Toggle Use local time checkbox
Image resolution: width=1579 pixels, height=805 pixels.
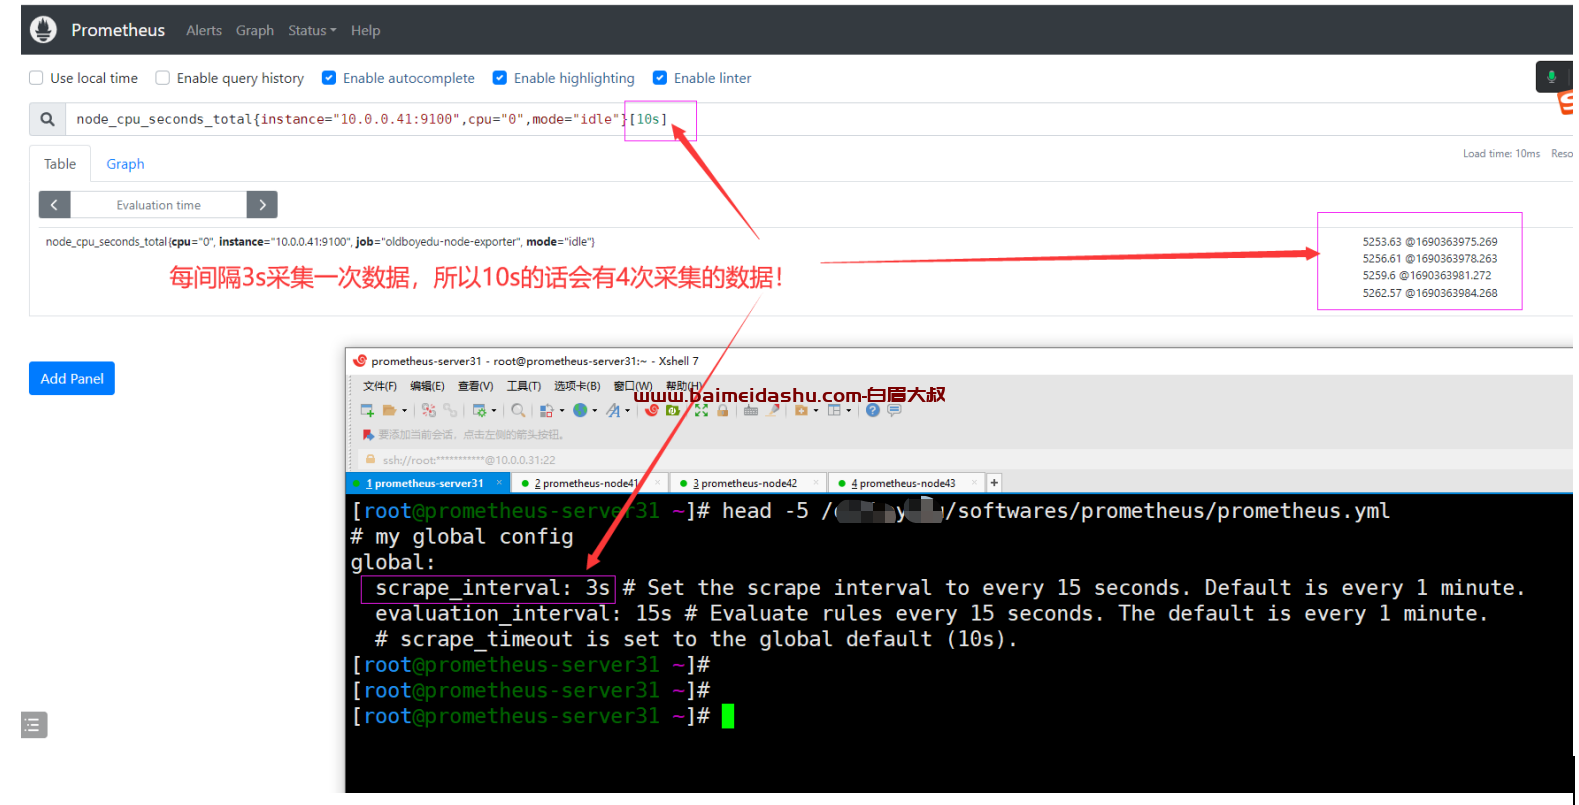36,78
